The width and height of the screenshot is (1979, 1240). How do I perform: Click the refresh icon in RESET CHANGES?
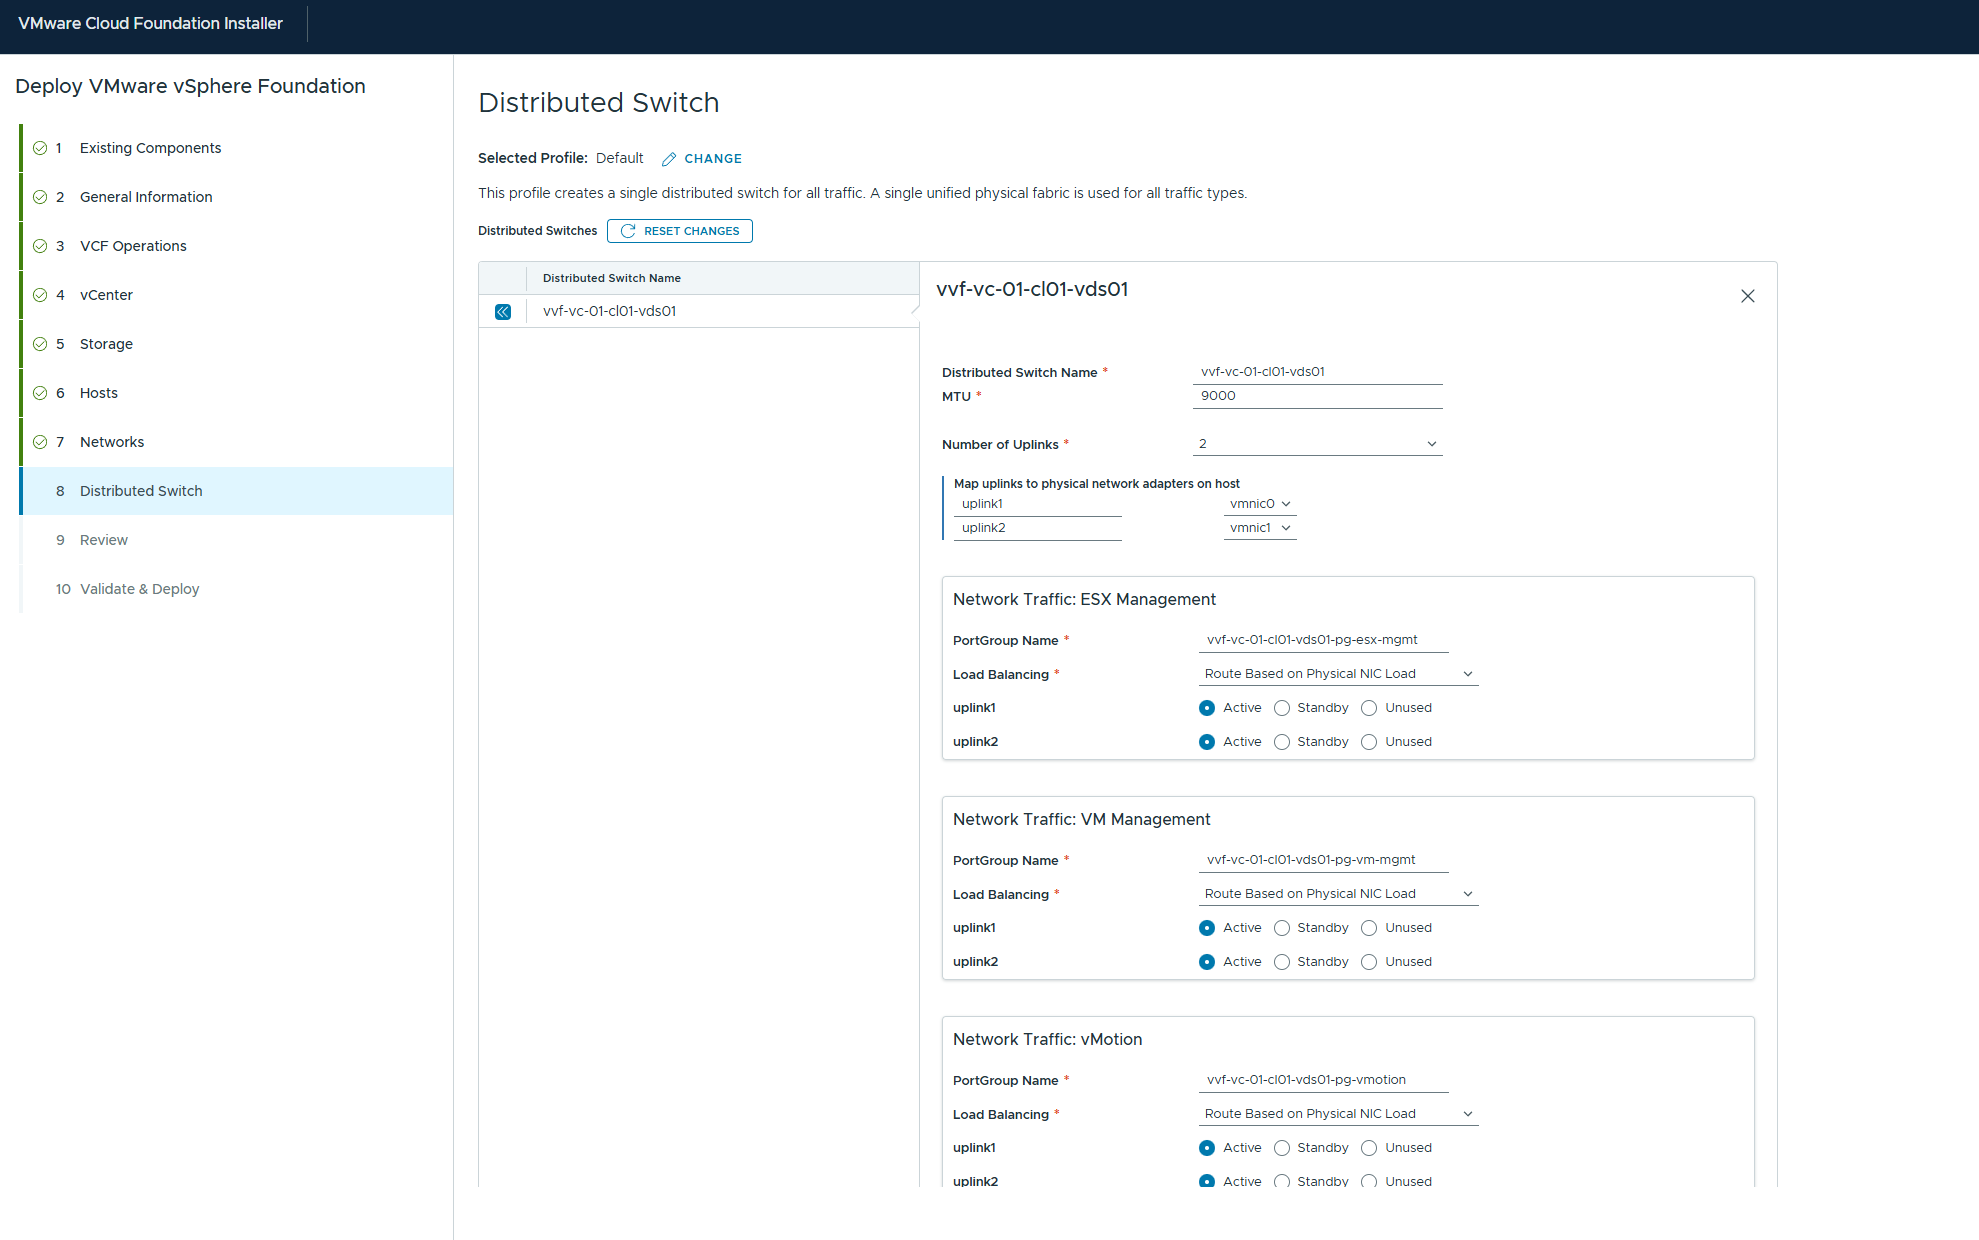pyautogui.click(x=628, y=231)
